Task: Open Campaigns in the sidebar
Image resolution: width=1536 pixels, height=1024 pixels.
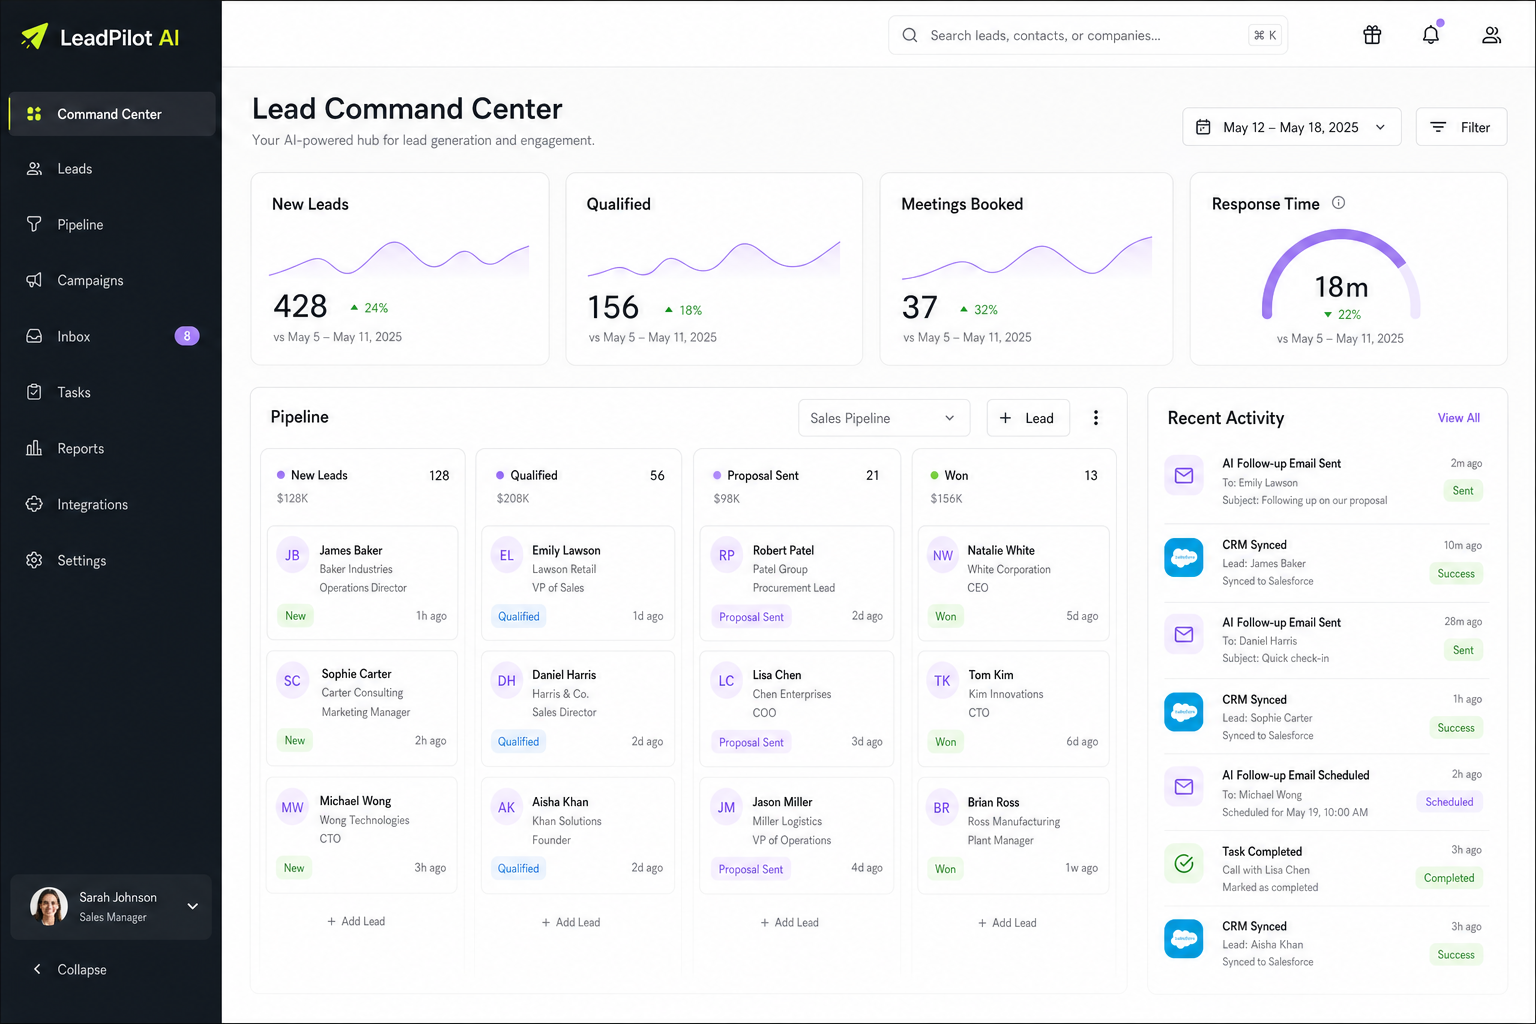Action: point(112,281)
